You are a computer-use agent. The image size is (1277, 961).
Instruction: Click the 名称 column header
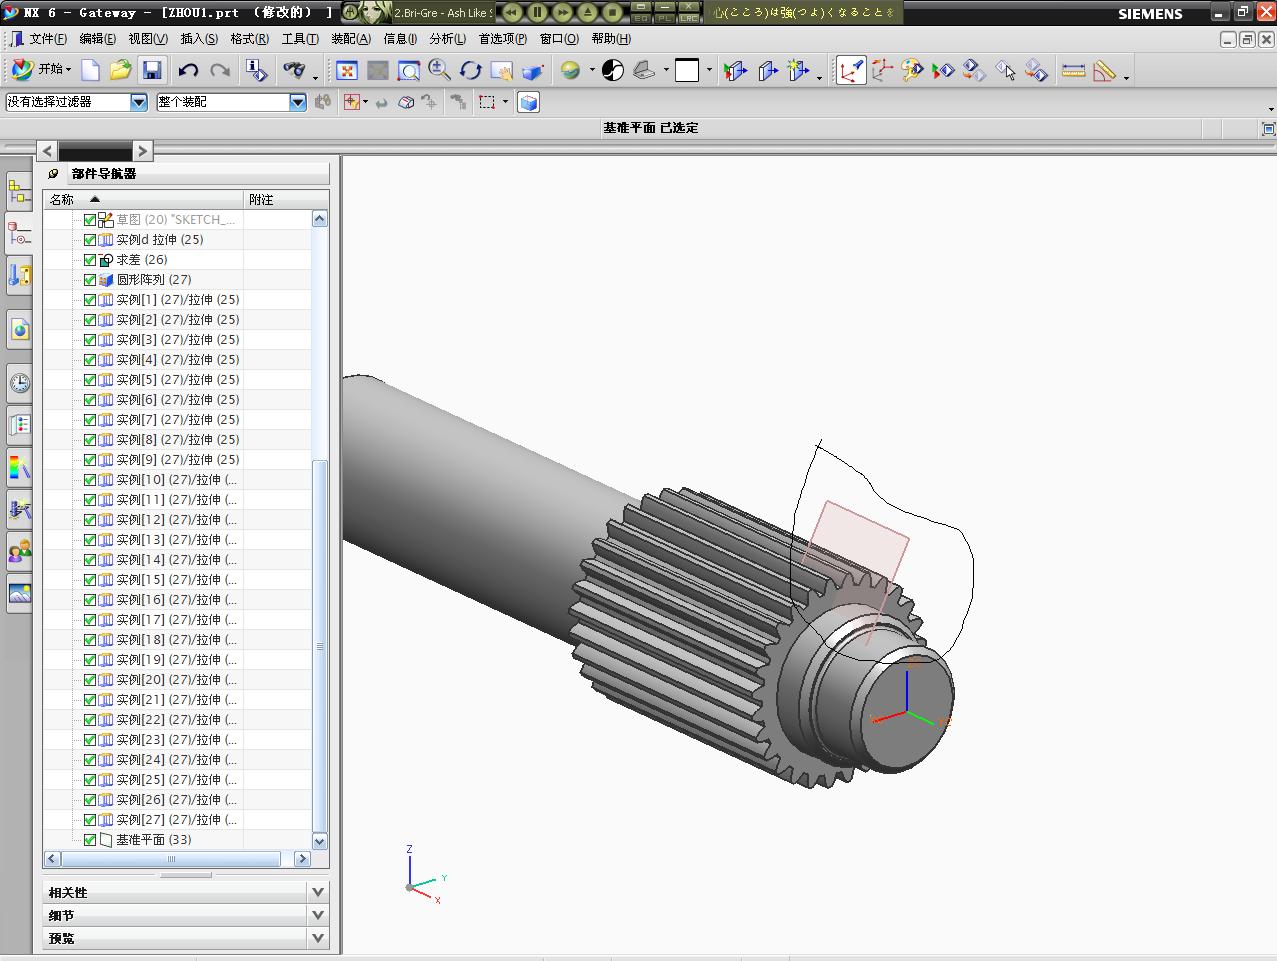tap(62, 199)
